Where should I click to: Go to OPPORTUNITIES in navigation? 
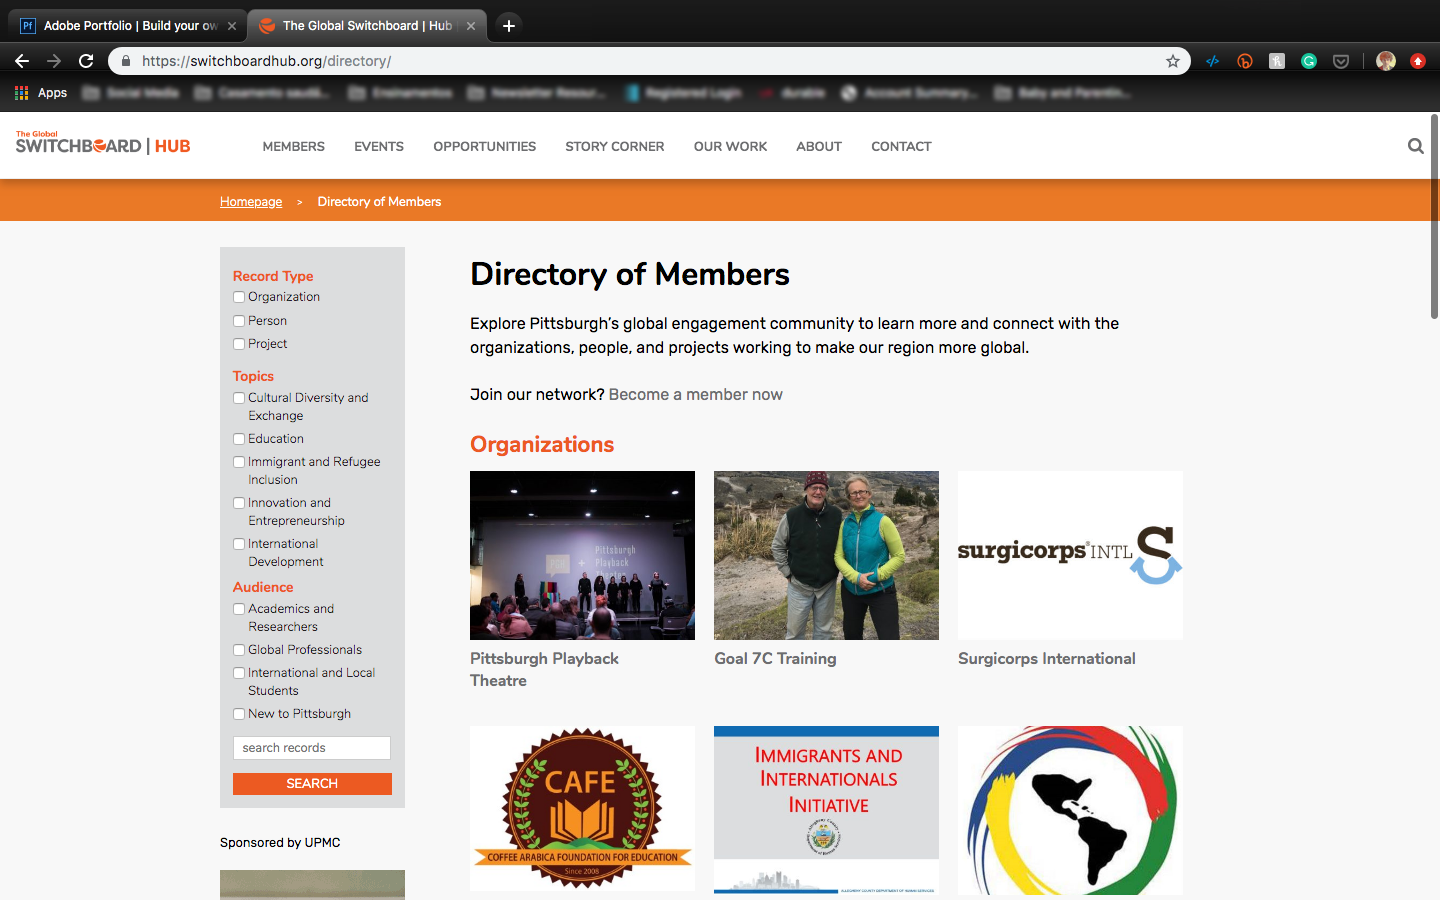[485, 146]
